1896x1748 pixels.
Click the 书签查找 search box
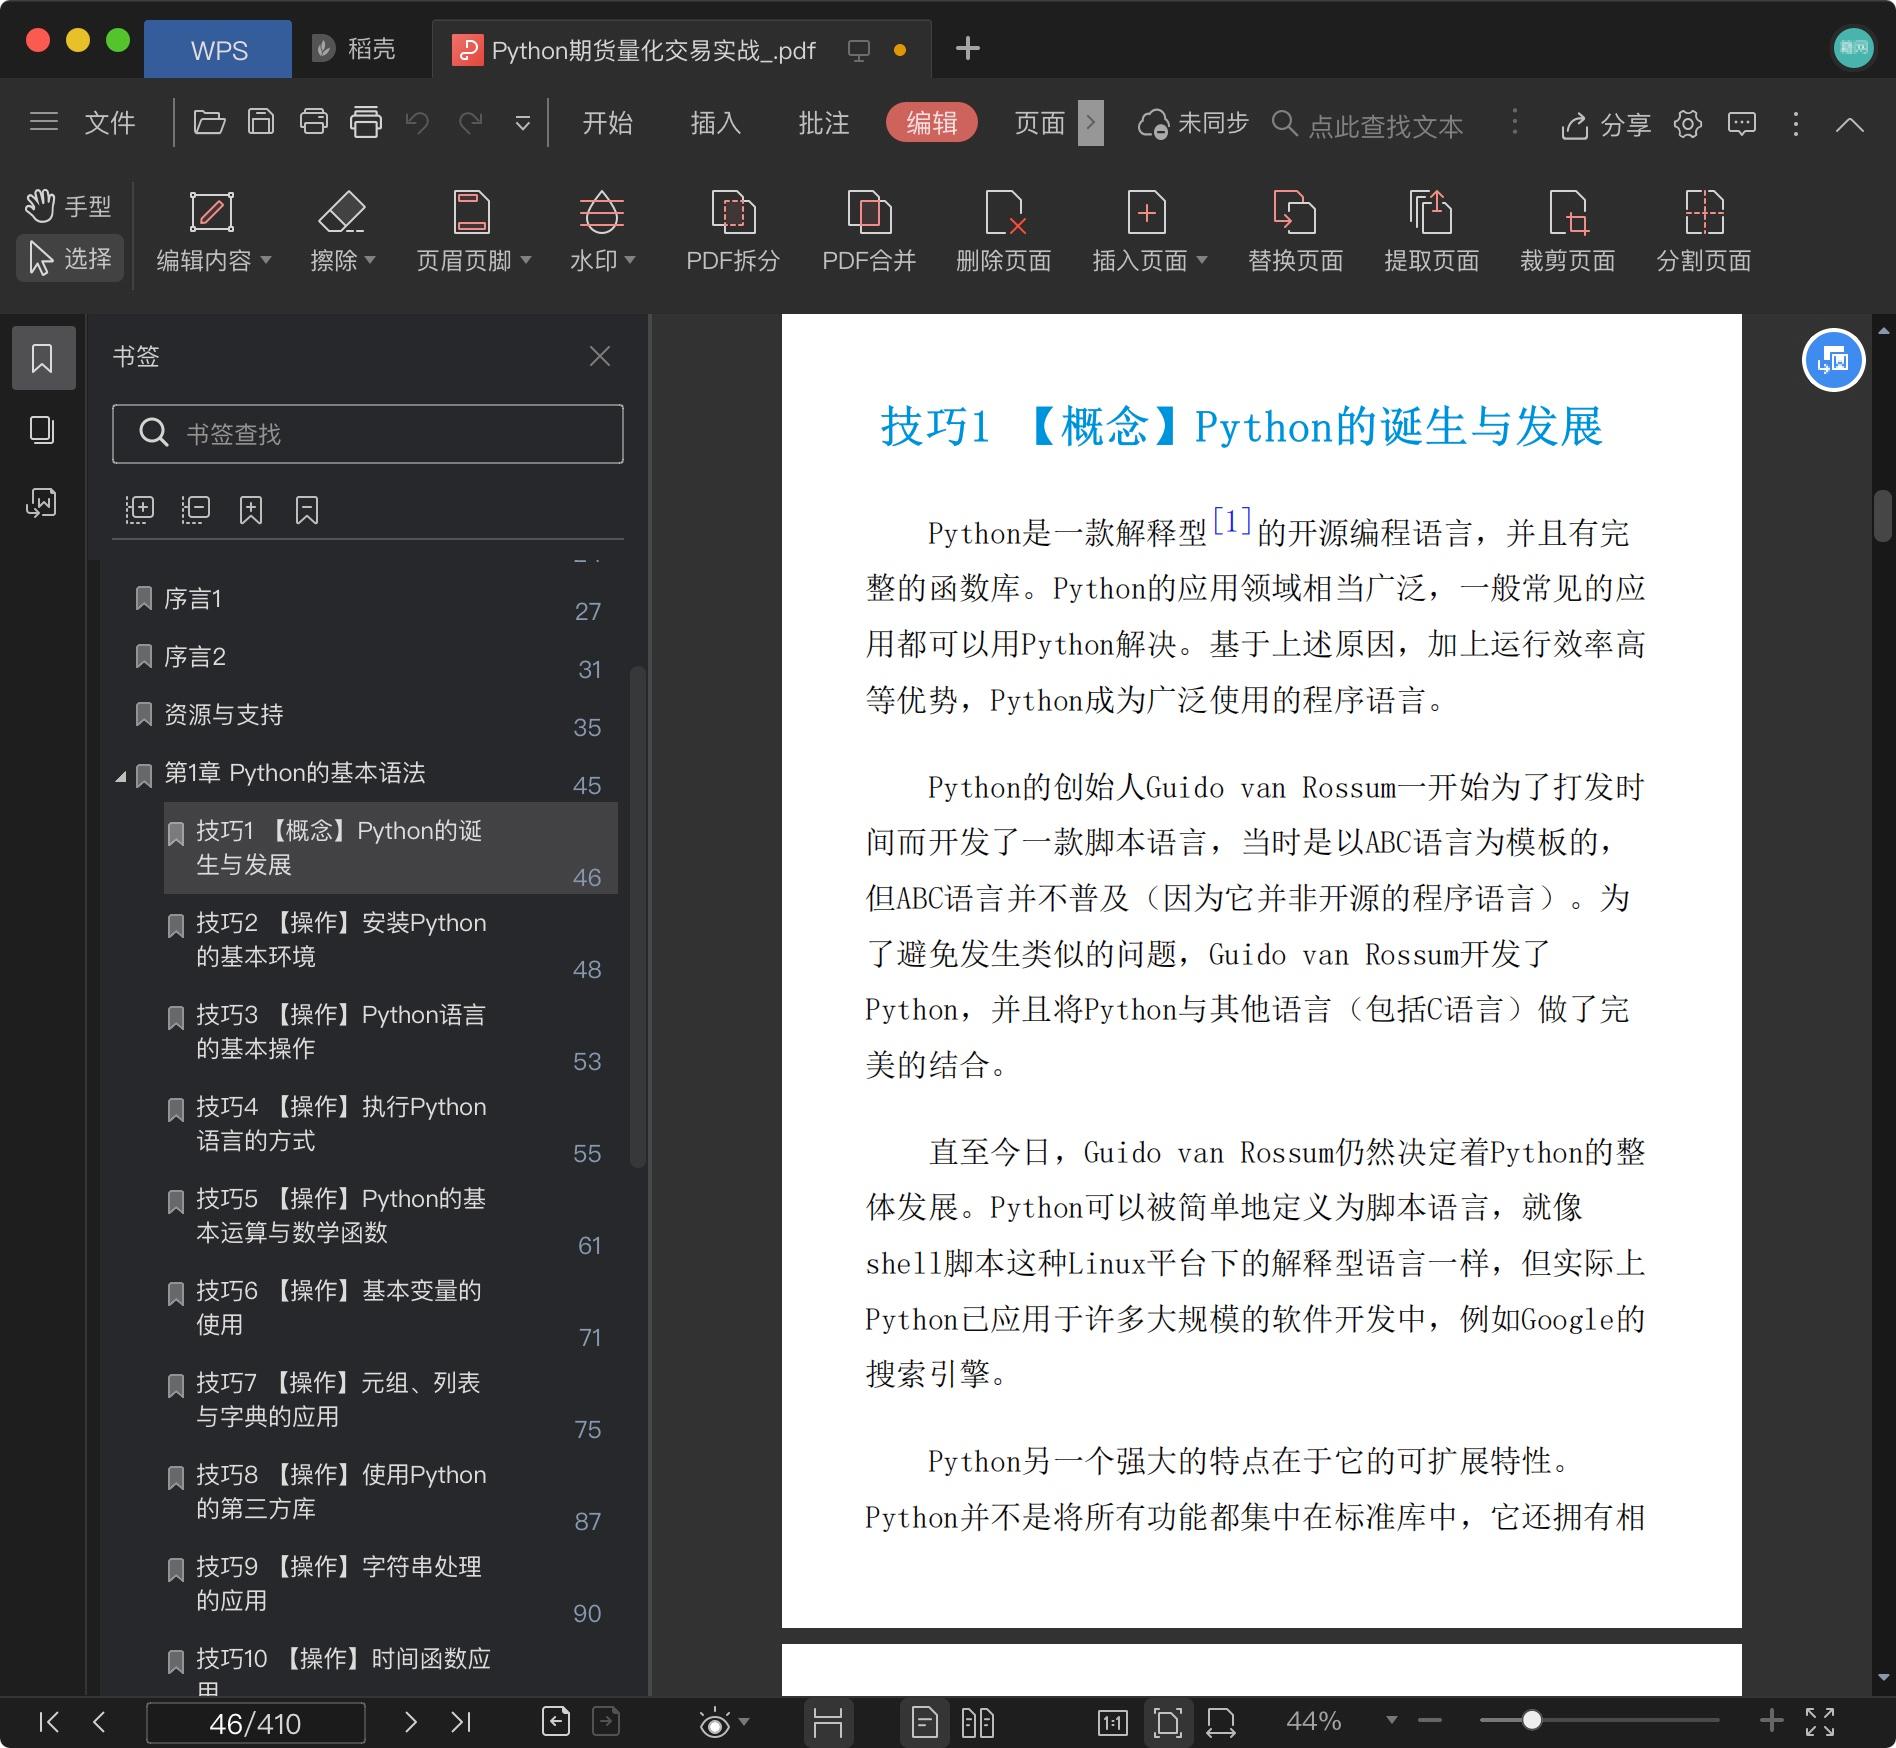click(x=368, y=433)
